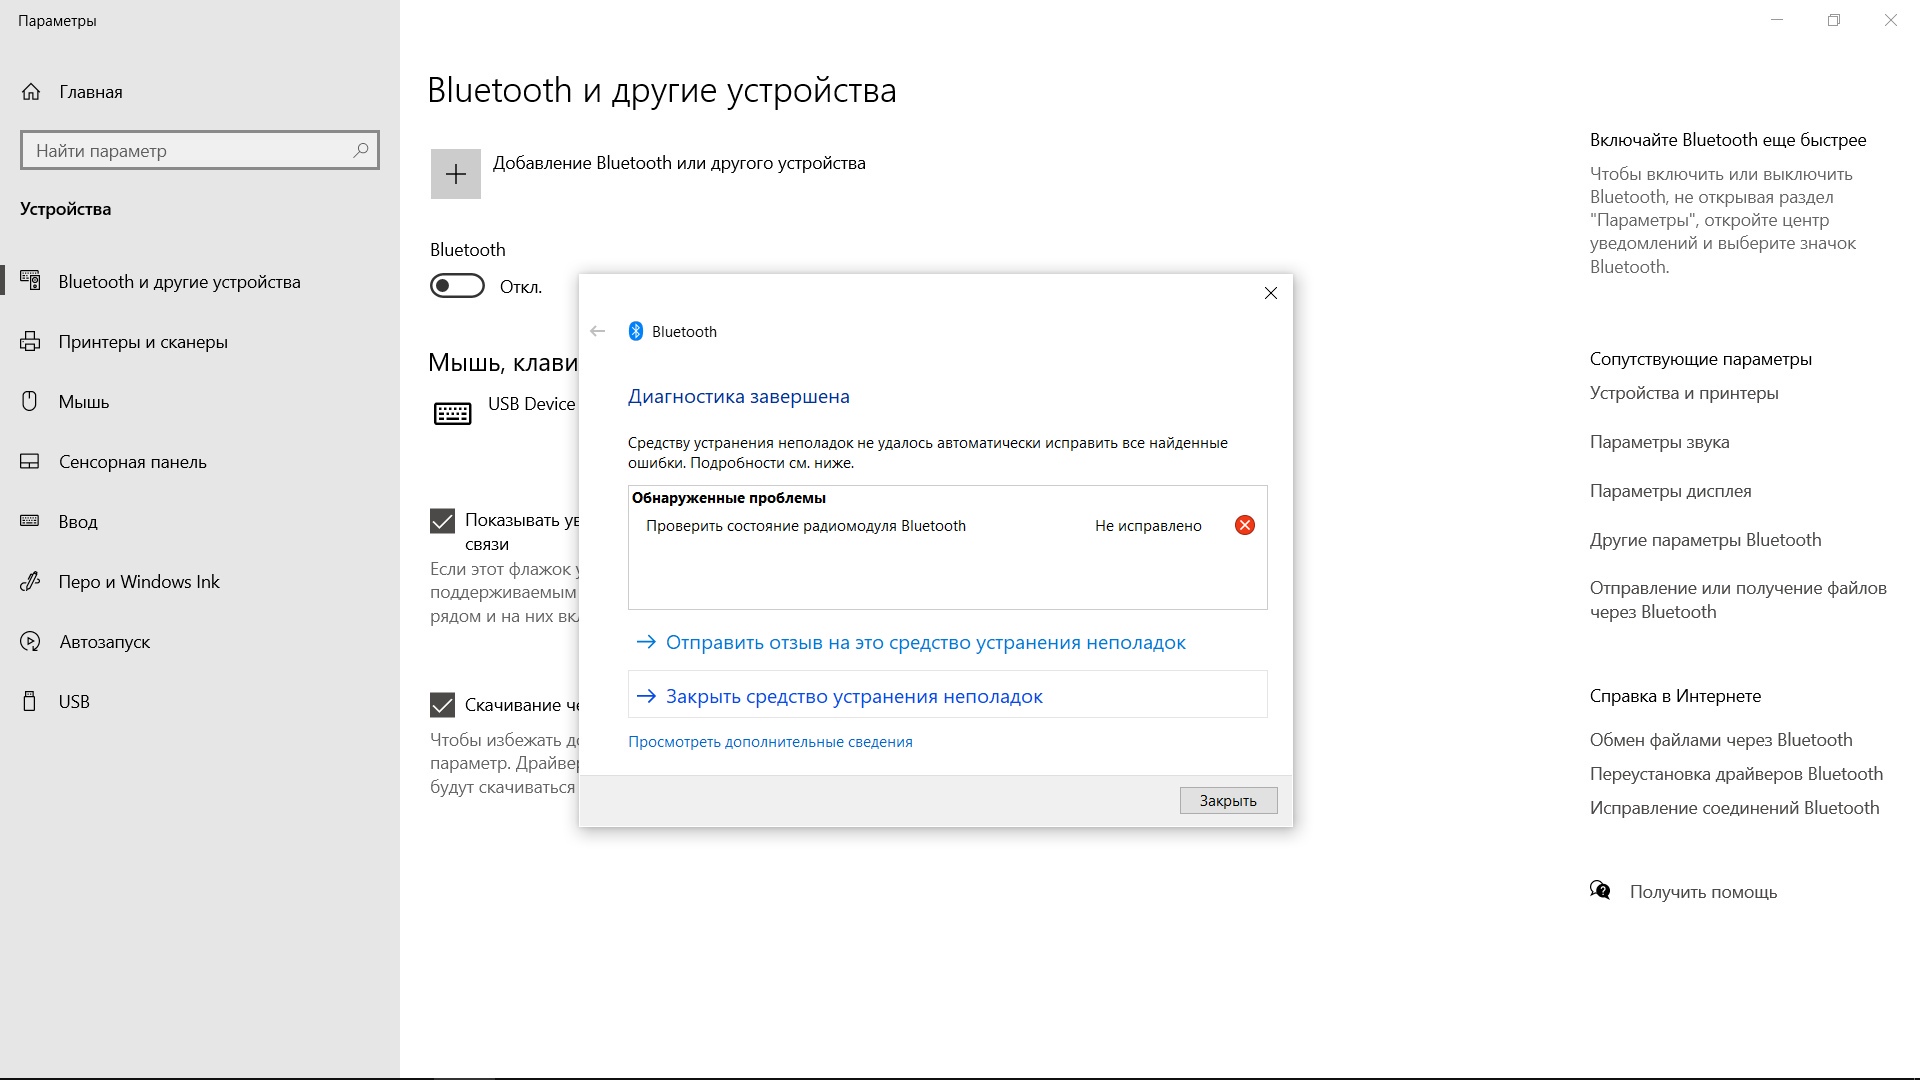
Task: Open Устройства и принтеры link
Action: click(x=1684, y=393)
